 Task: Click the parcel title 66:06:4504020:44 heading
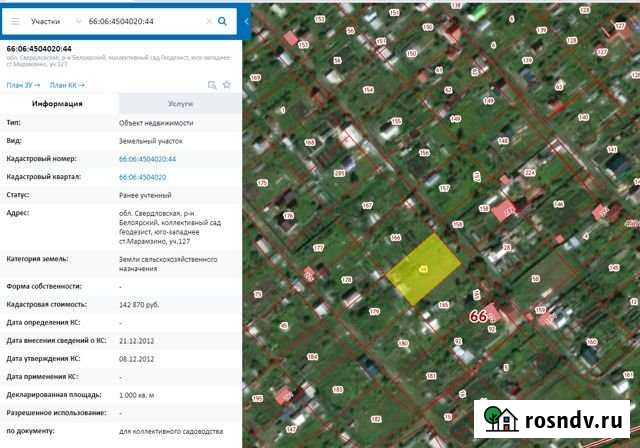pos(39,48)
